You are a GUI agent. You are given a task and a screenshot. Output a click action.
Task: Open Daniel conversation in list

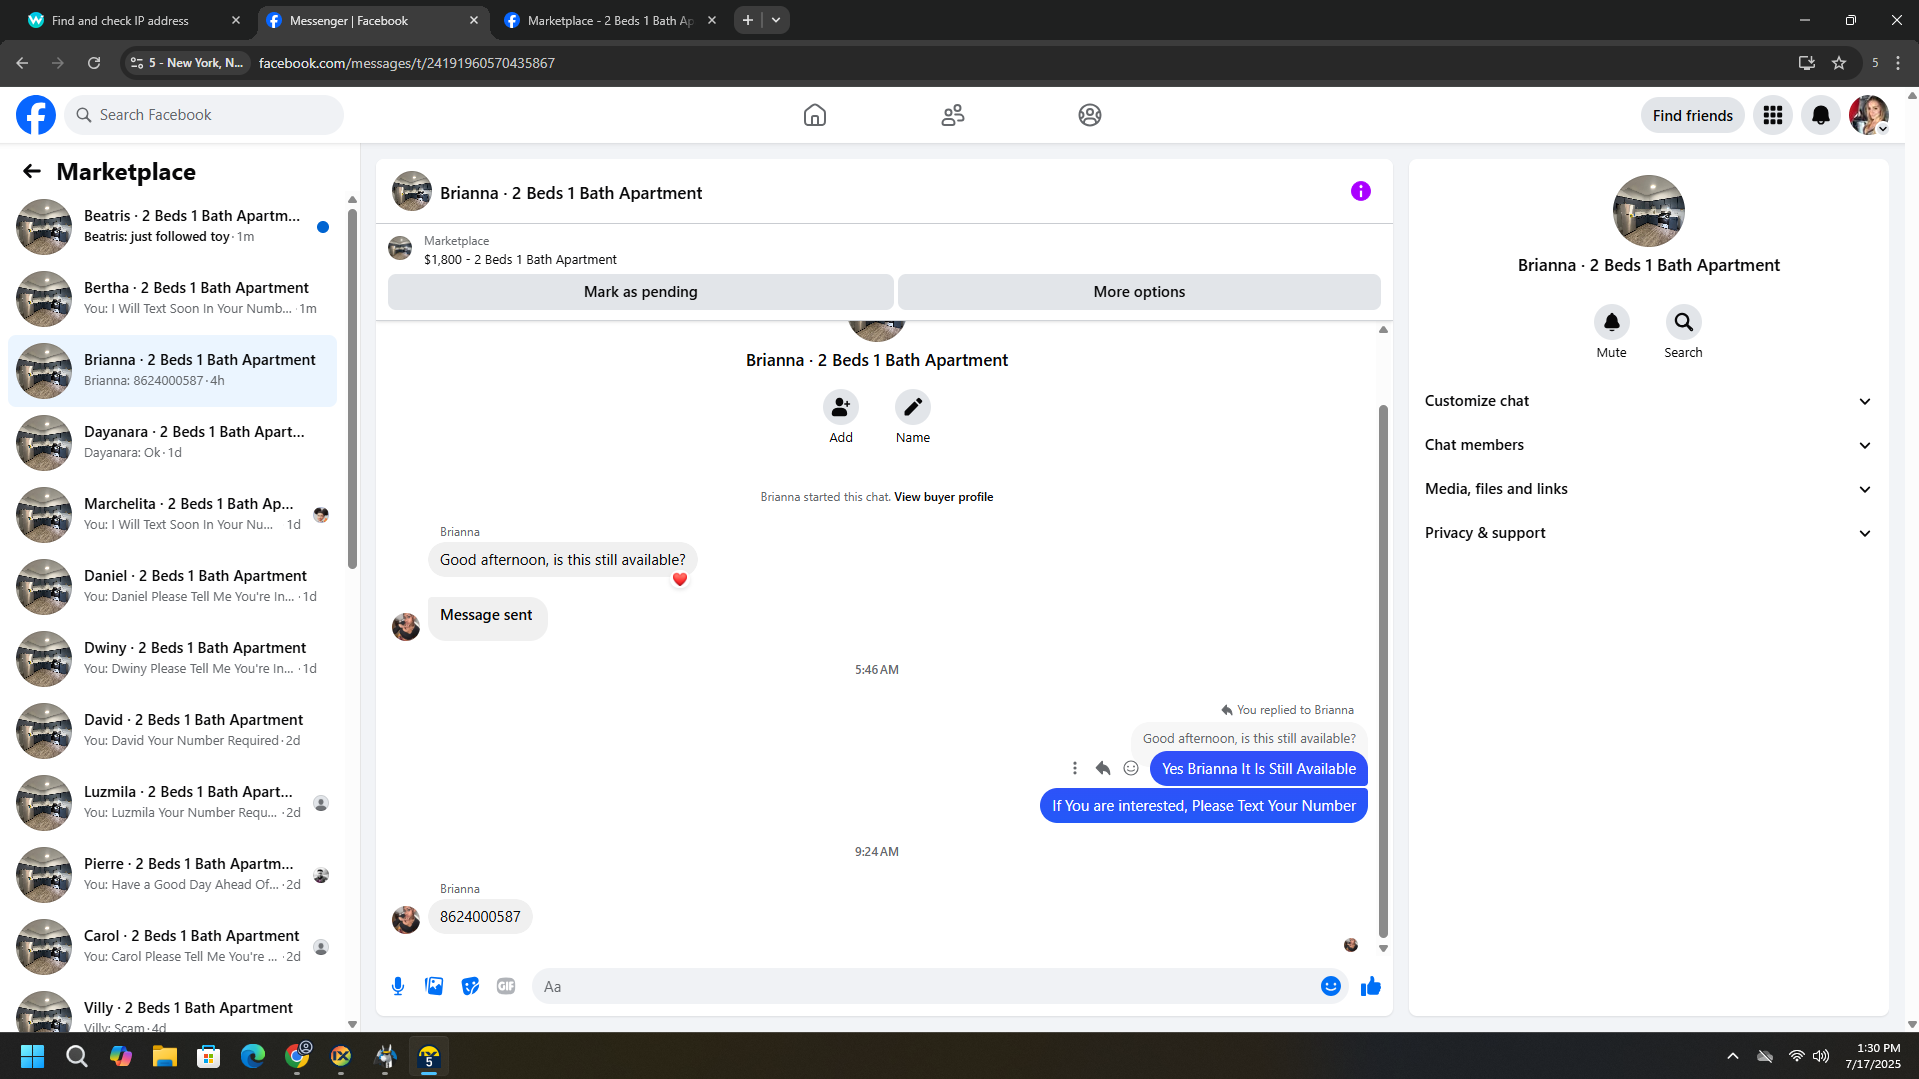click(172, 587)
